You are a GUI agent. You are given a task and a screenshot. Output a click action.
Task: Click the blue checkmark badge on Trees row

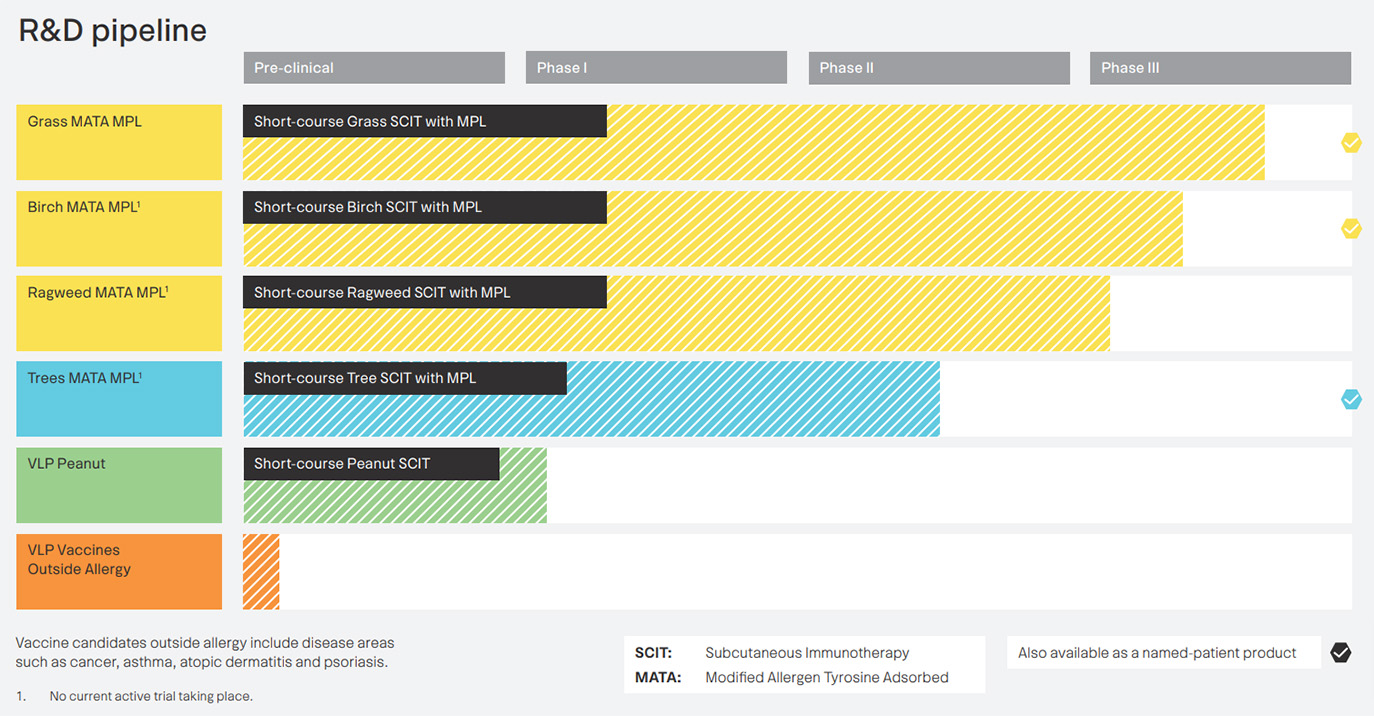coord(1351,400)
